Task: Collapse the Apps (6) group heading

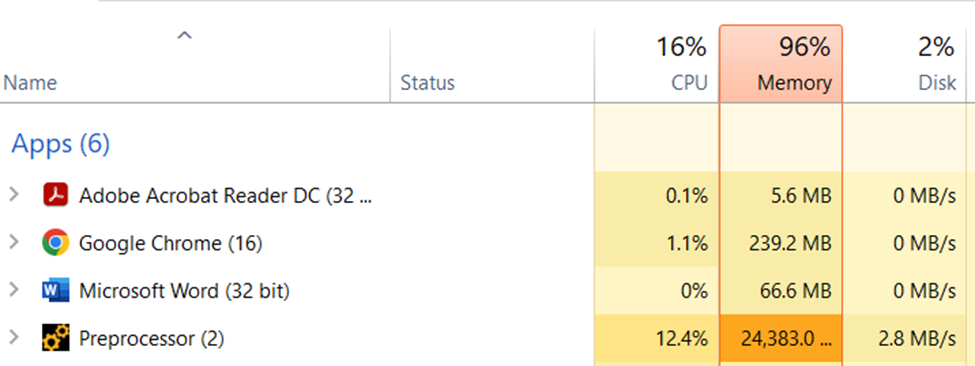Action: tap(61, 144)
